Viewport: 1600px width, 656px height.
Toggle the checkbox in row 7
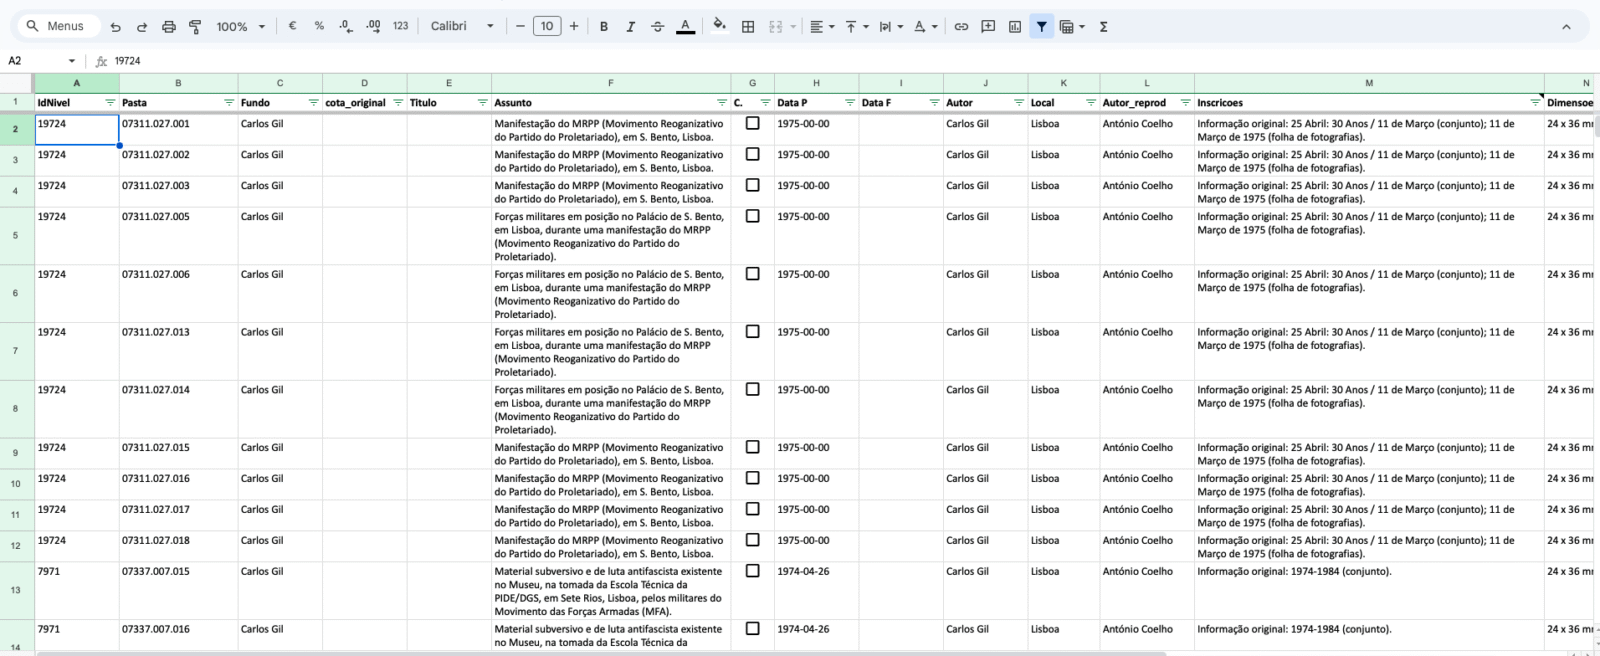coord(753,332)
